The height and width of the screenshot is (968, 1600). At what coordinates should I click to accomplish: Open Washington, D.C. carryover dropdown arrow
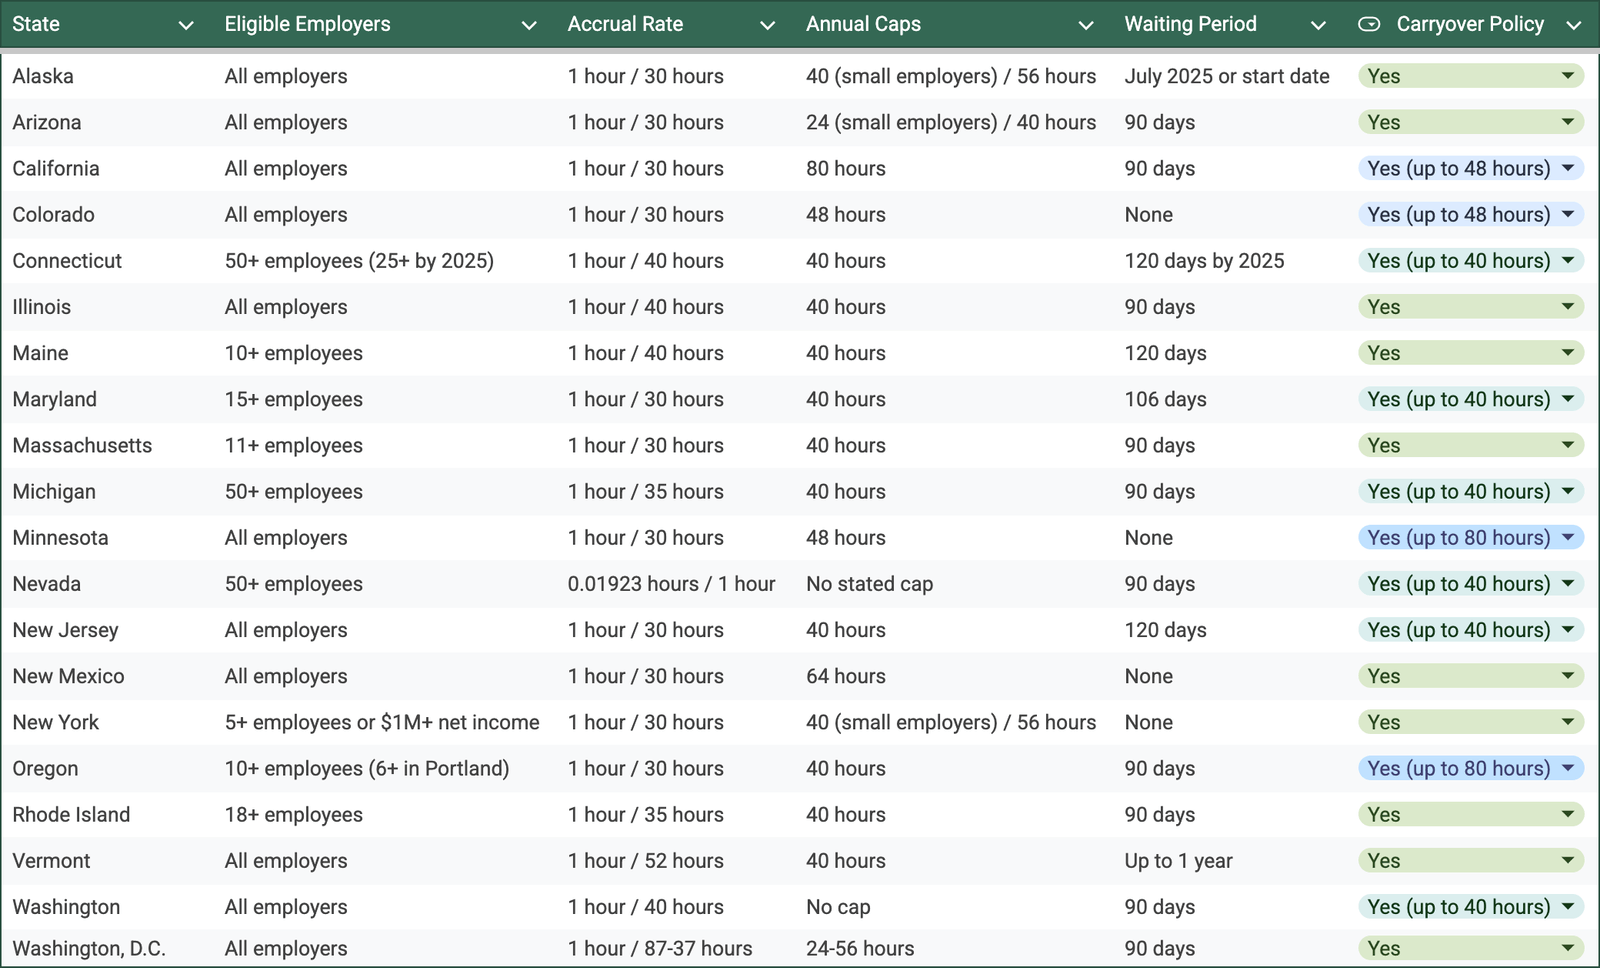pyautogui.click(x=1567, y=948)
